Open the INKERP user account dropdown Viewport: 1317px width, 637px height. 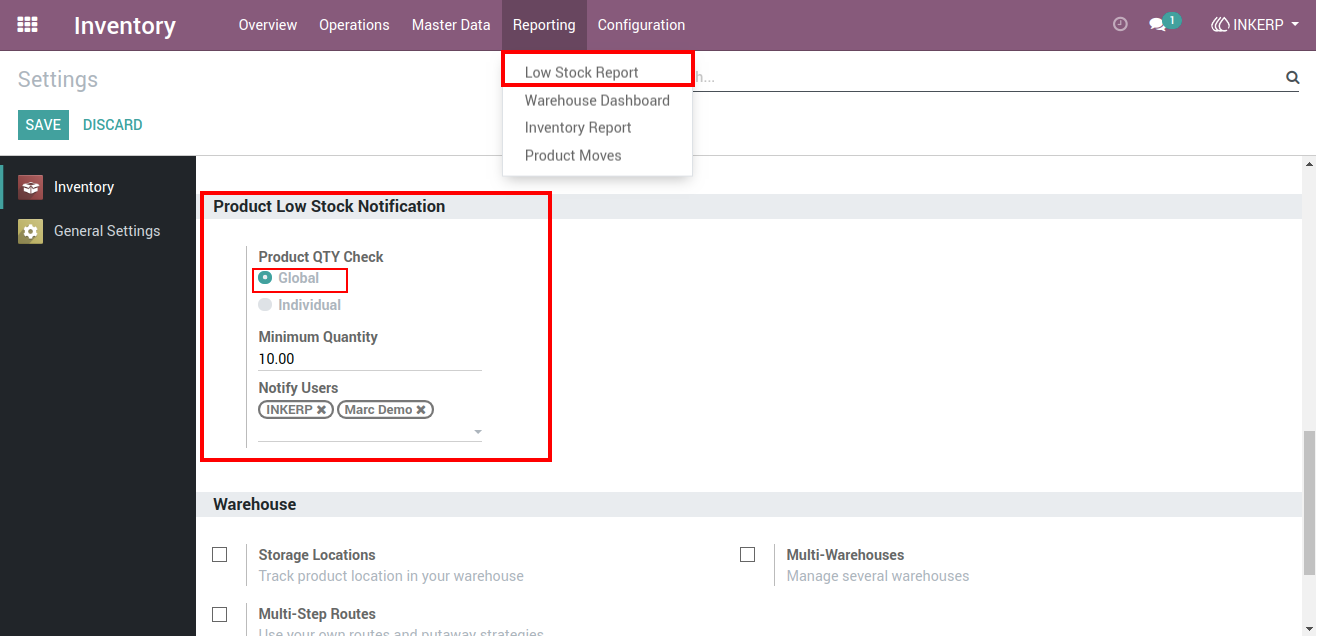click(x=1255, y=25)
